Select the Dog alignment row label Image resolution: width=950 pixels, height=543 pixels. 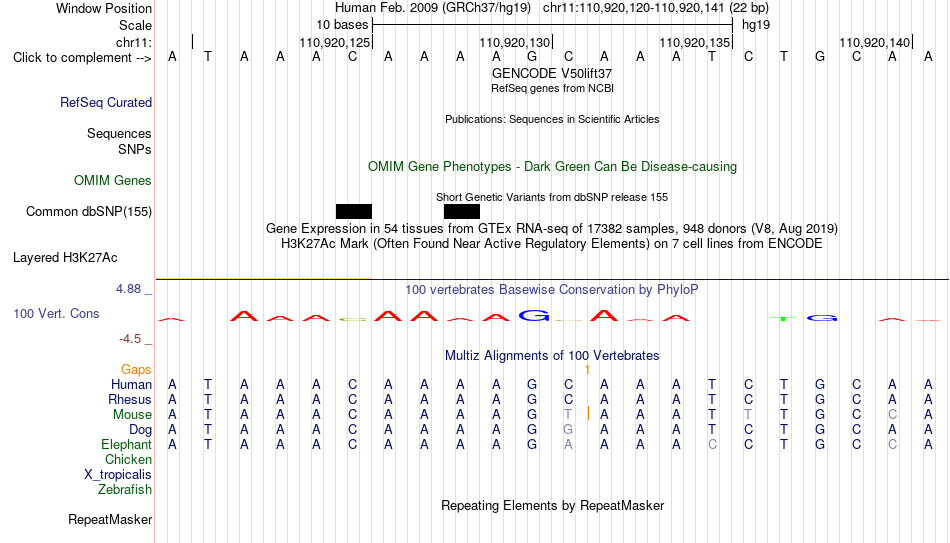pos(141,430)
